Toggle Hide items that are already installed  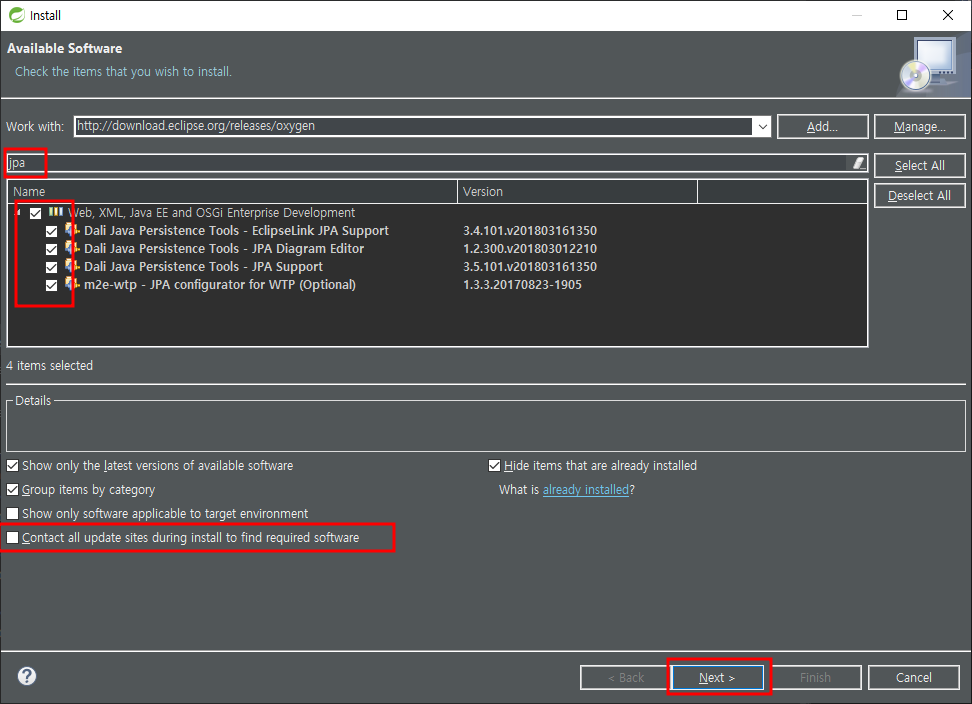point(494,465)
